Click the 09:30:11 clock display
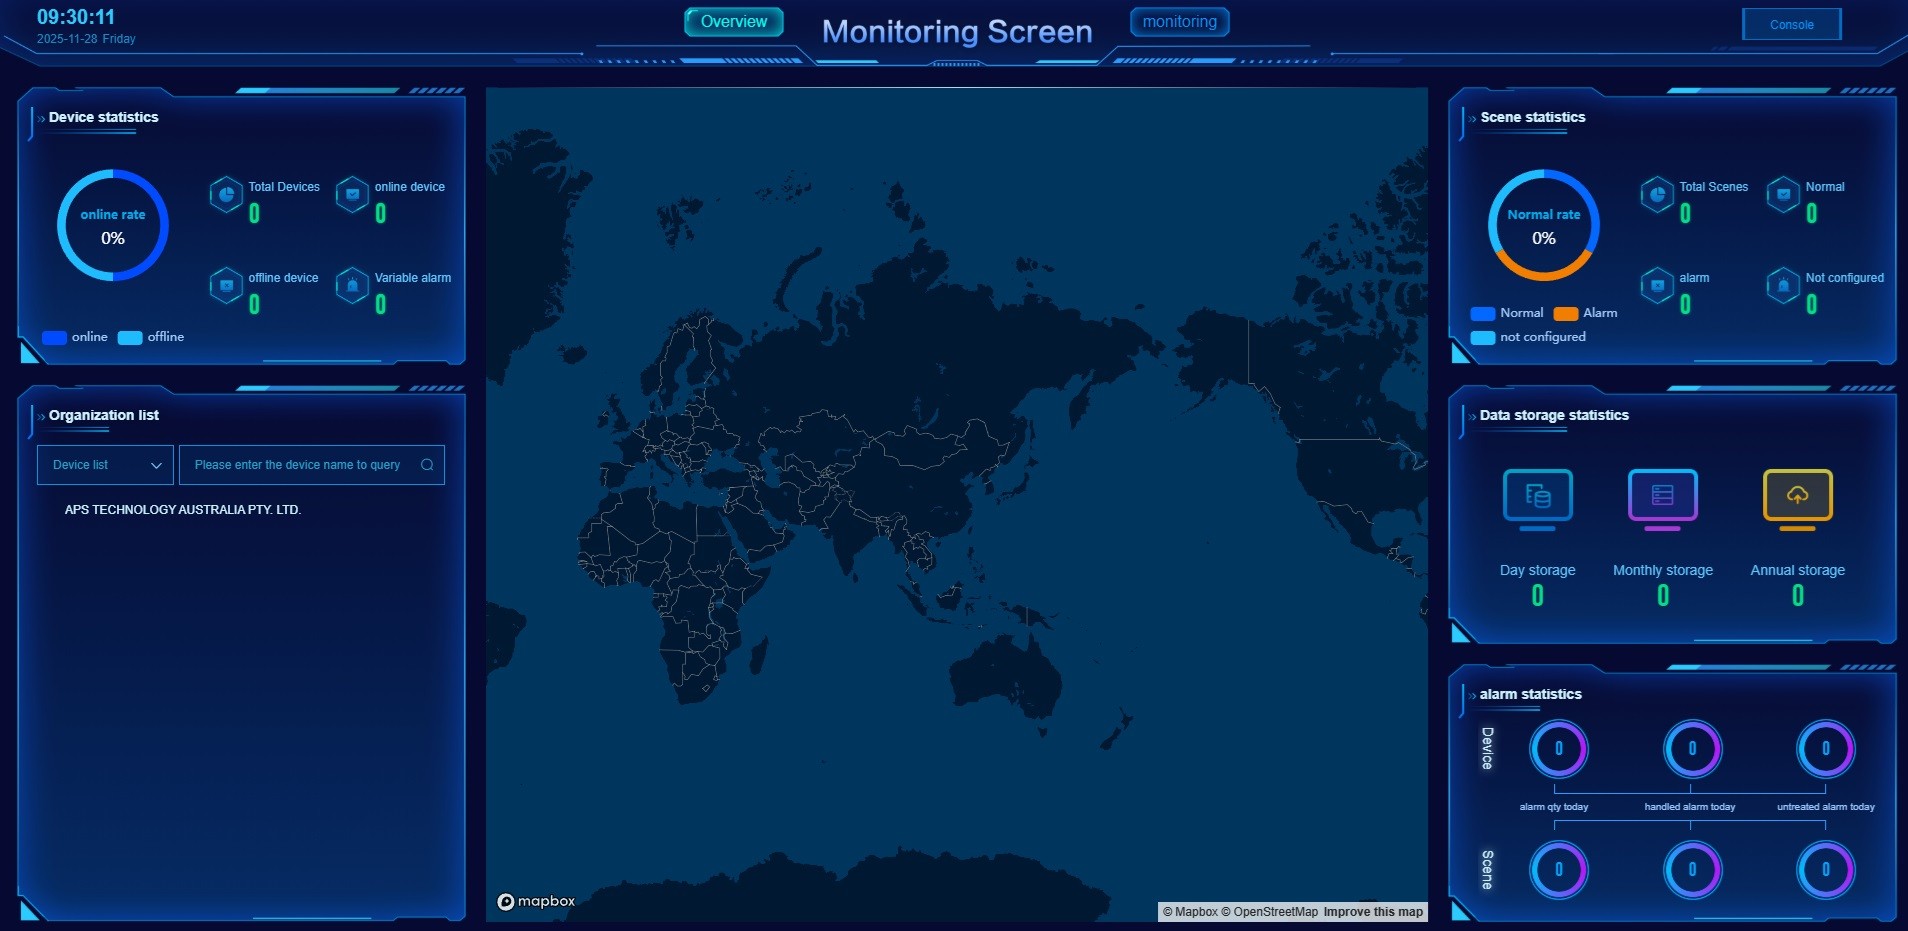 click(x=76, y=17)
